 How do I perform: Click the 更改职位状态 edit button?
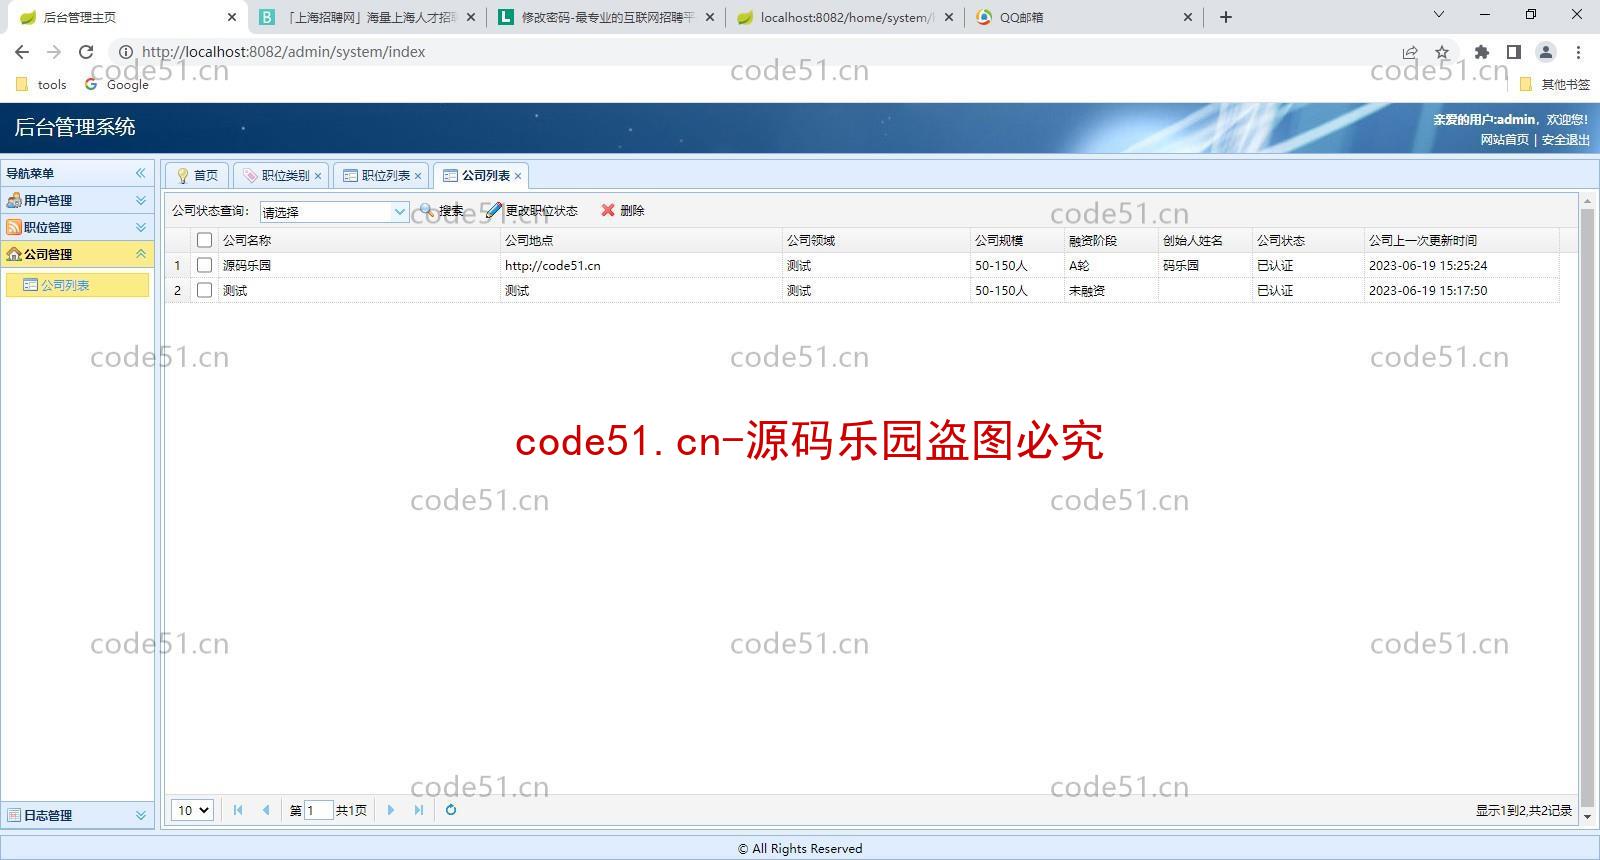coord(531,211)
